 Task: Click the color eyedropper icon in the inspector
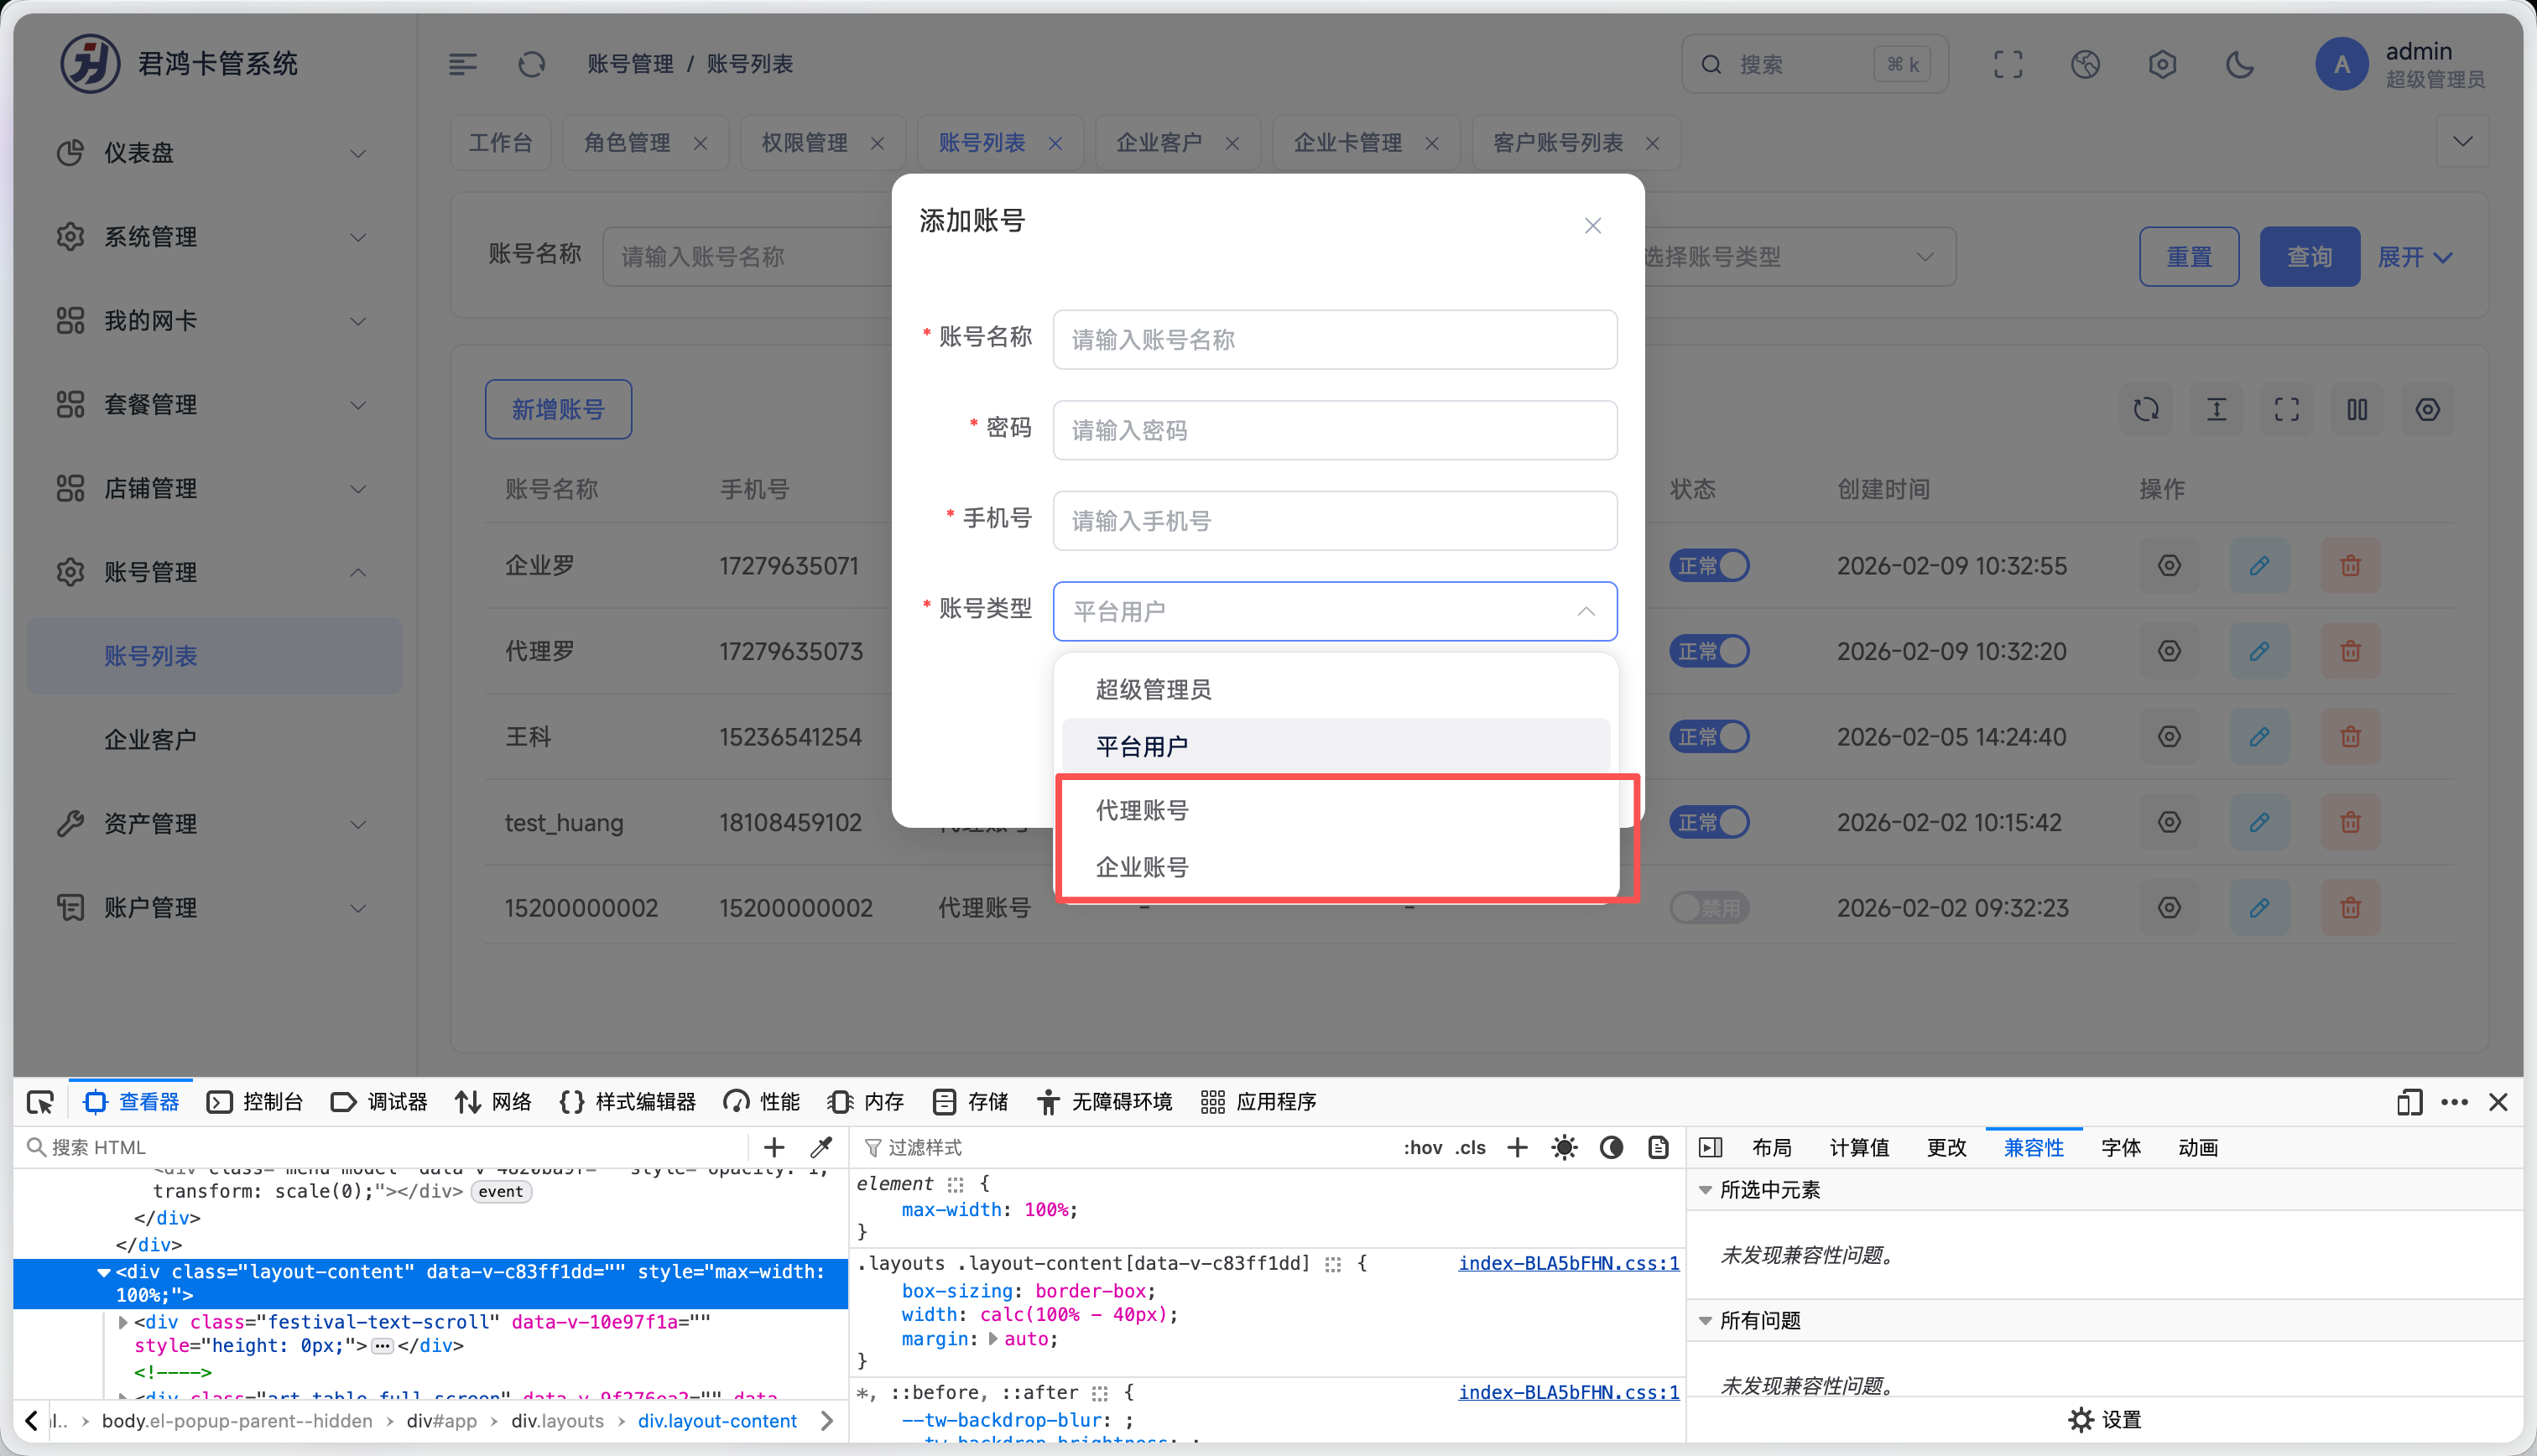tap(821, 1147)
